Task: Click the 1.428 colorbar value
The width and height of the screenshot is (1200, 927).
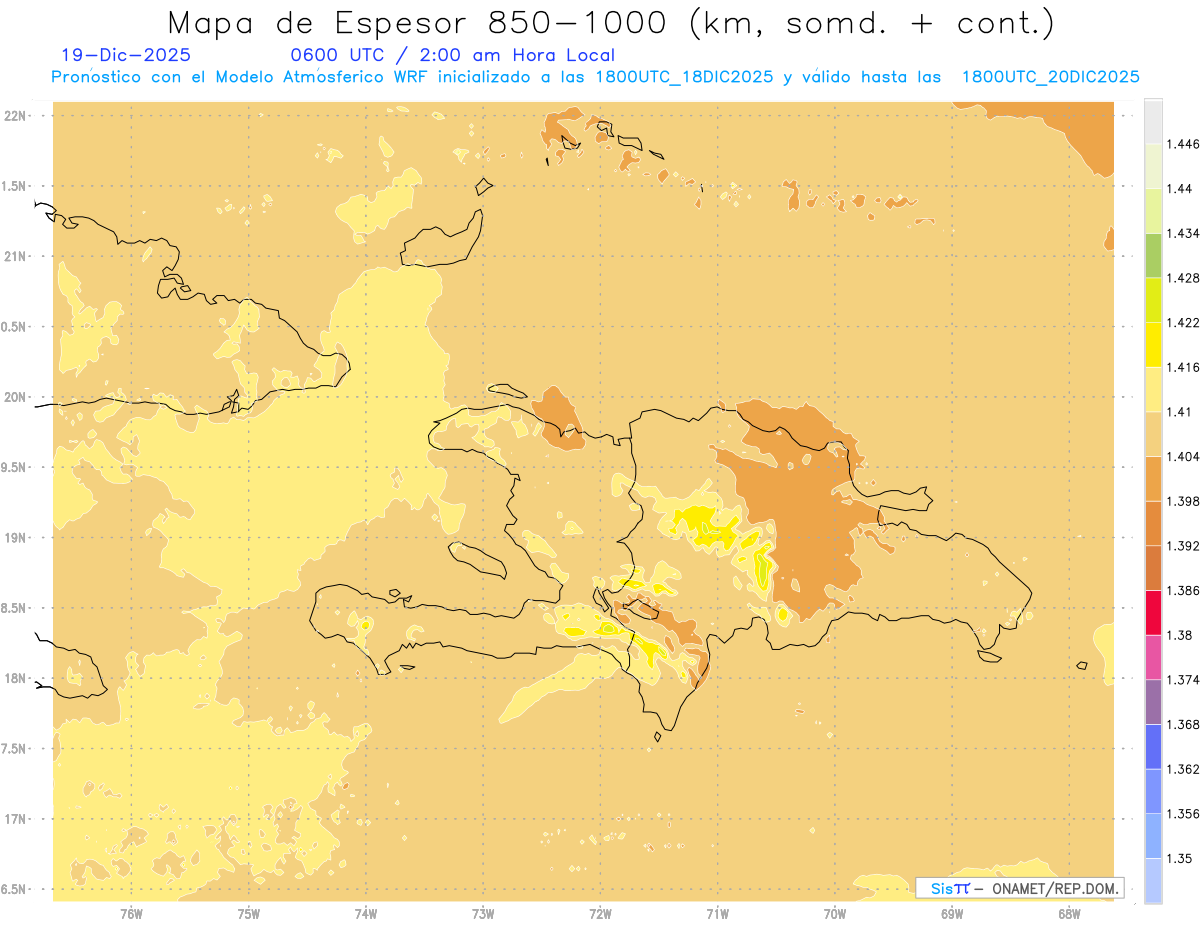Action: (x=1183, y=278)
